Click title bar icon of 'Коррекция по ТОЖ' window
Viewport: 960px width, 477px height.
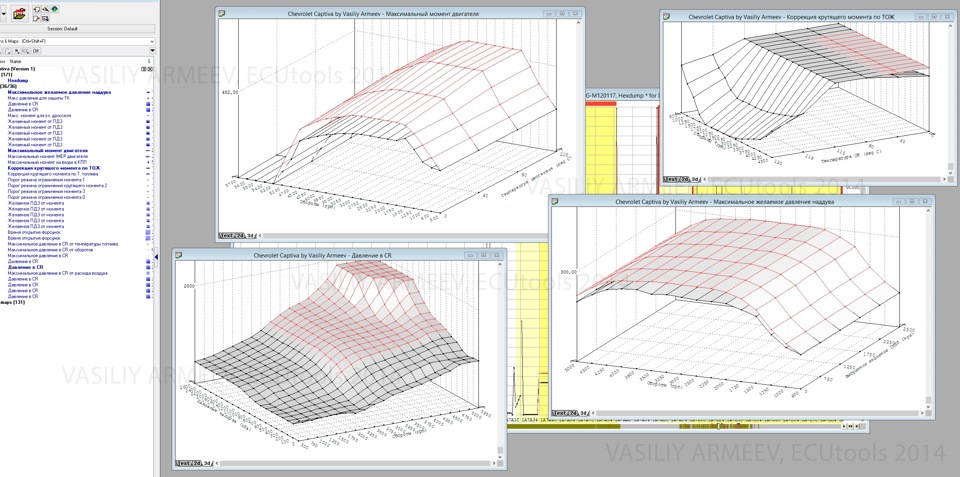669,17
